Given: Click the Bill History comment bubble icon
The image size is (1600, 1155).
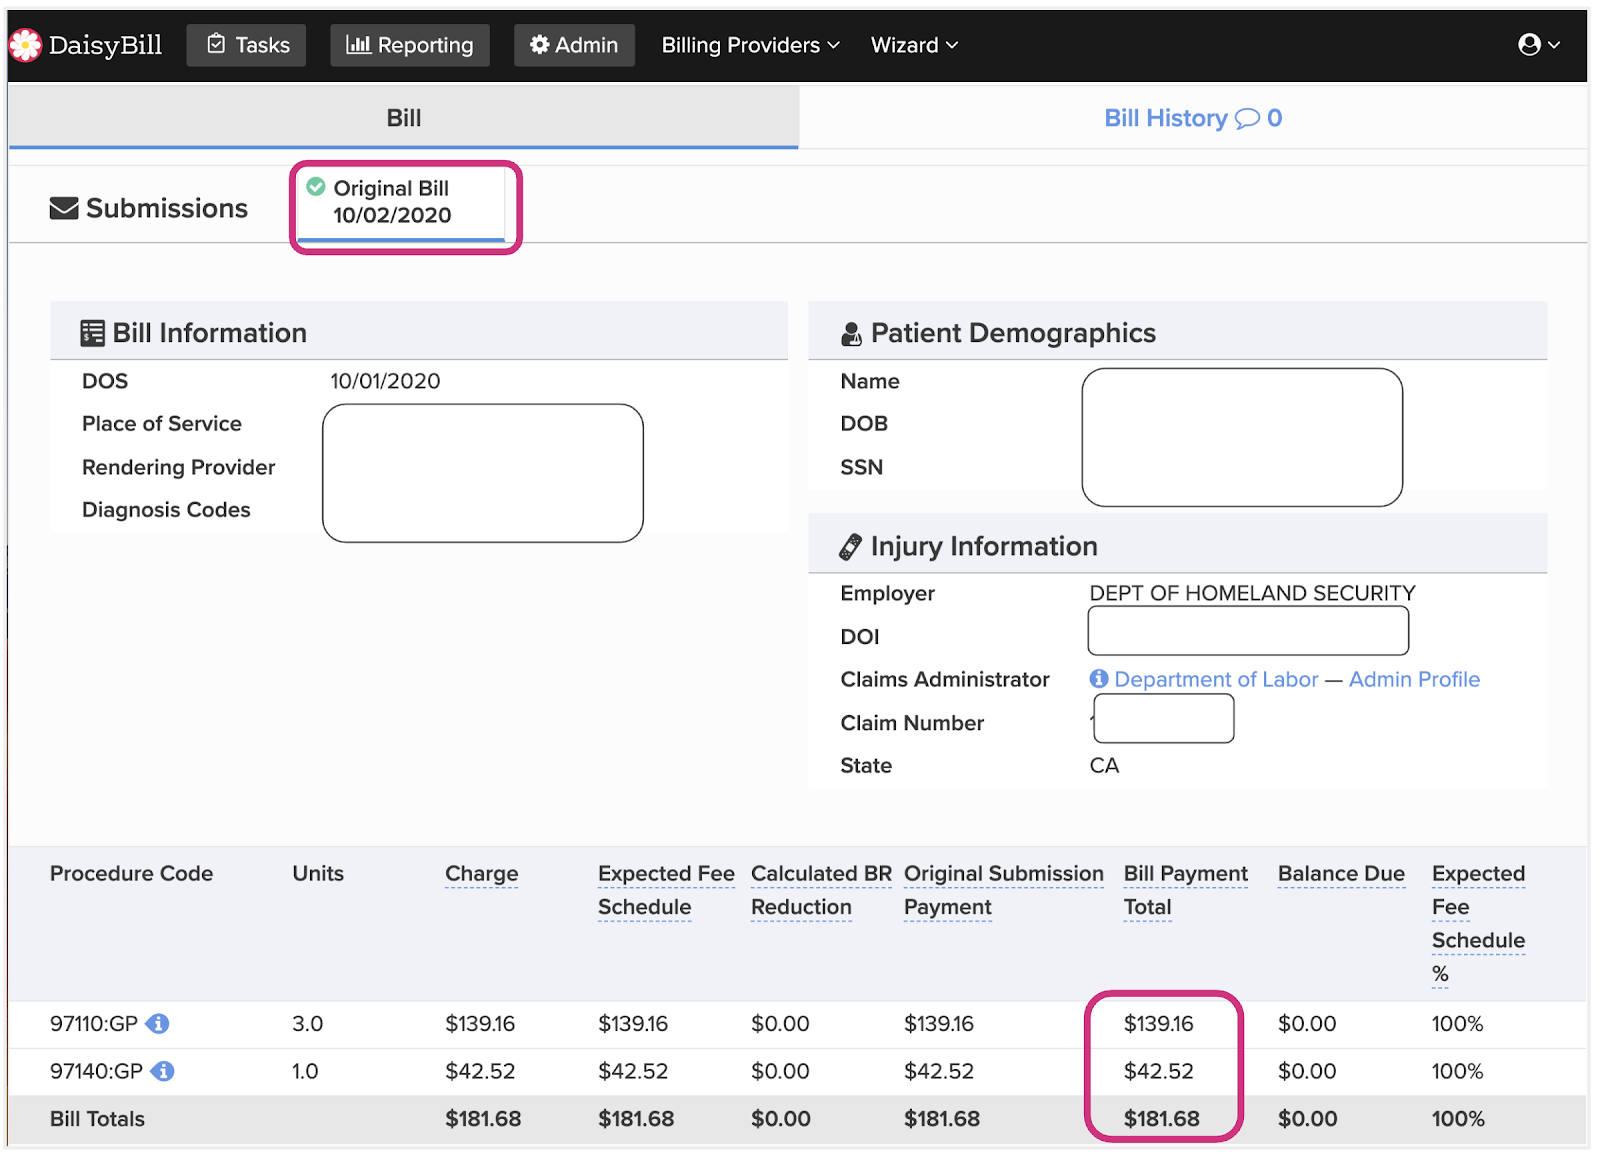Looking at the screenshot, I should (x=1247, y=119).
